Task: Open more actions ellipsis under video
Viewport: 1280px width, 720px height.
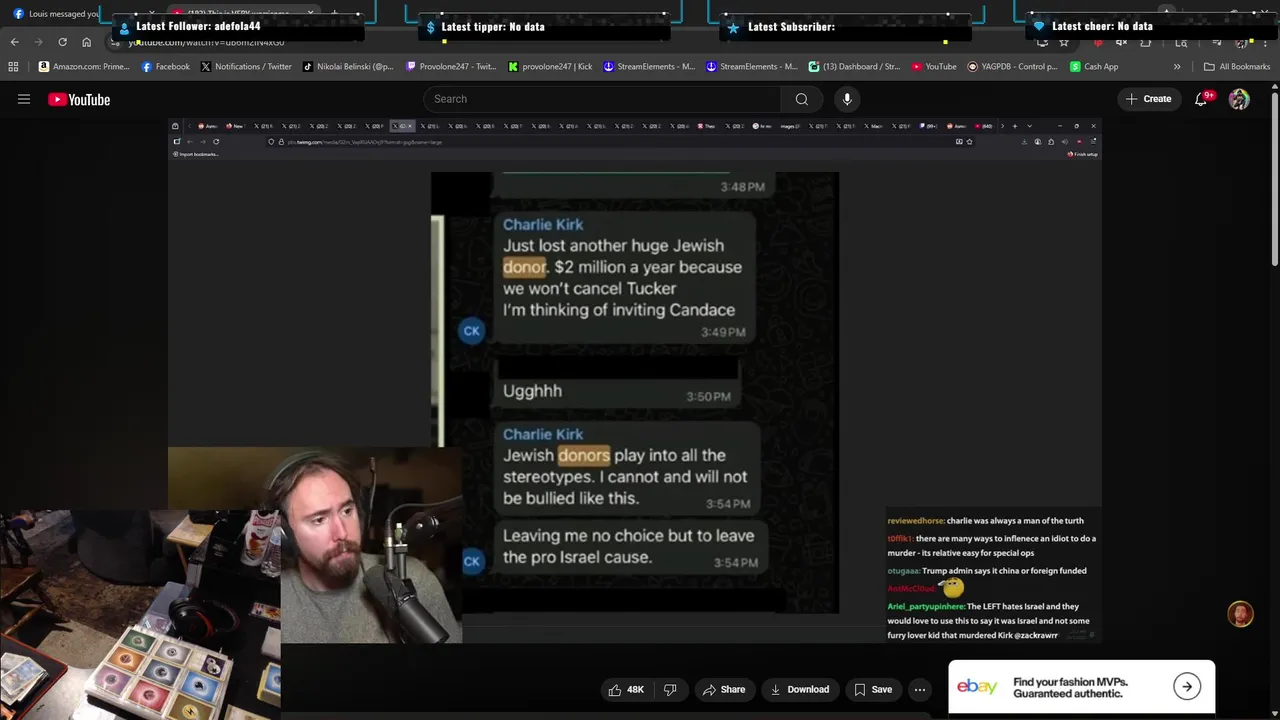Action: pos(919,689)
